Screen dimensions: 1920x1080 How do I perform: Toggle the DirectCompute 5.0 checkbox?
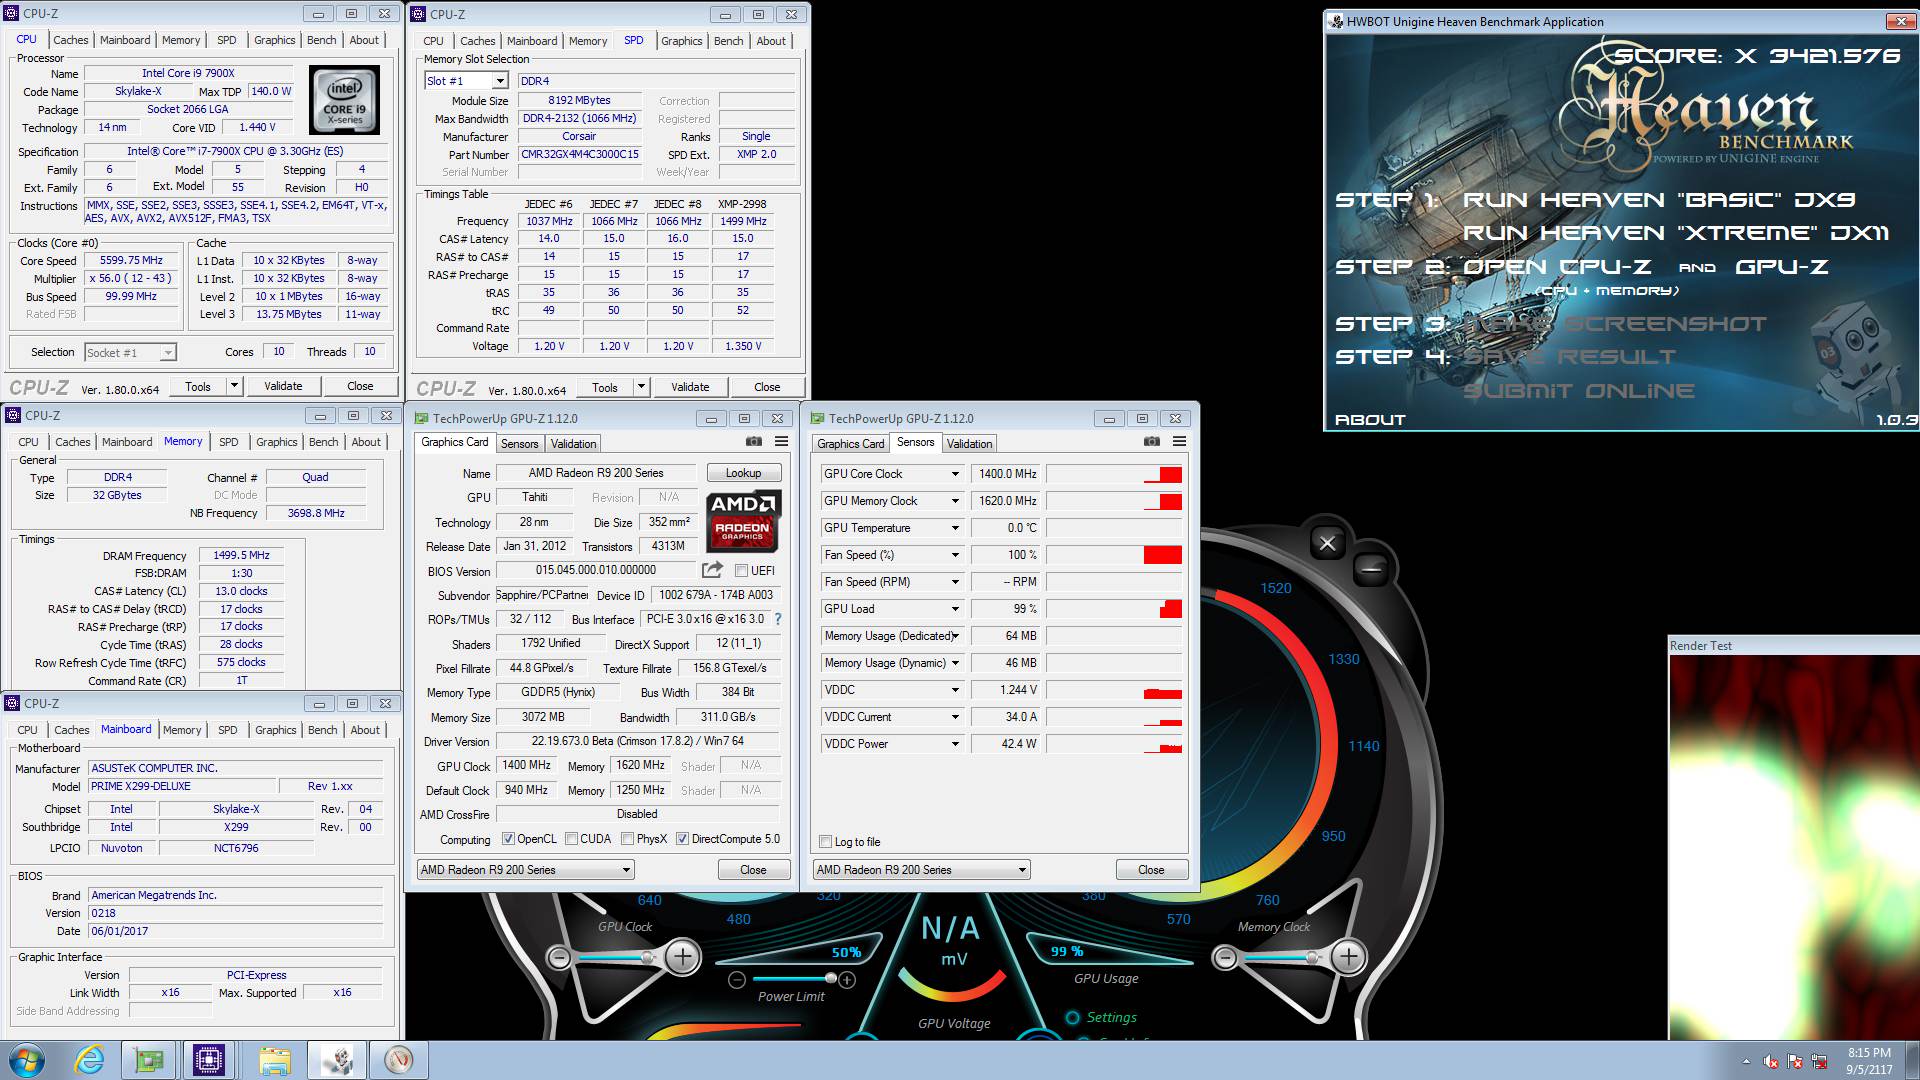point(682,839)
